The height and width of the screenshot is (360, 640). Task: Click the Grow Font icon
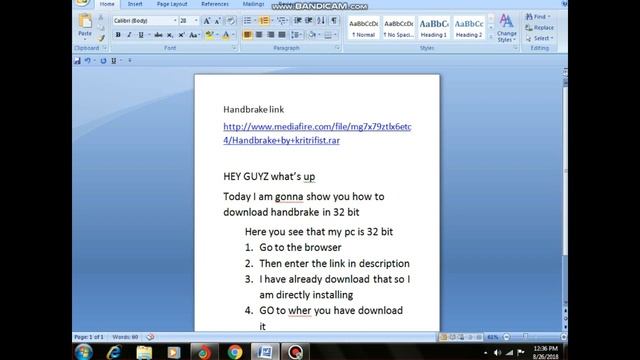207,21
